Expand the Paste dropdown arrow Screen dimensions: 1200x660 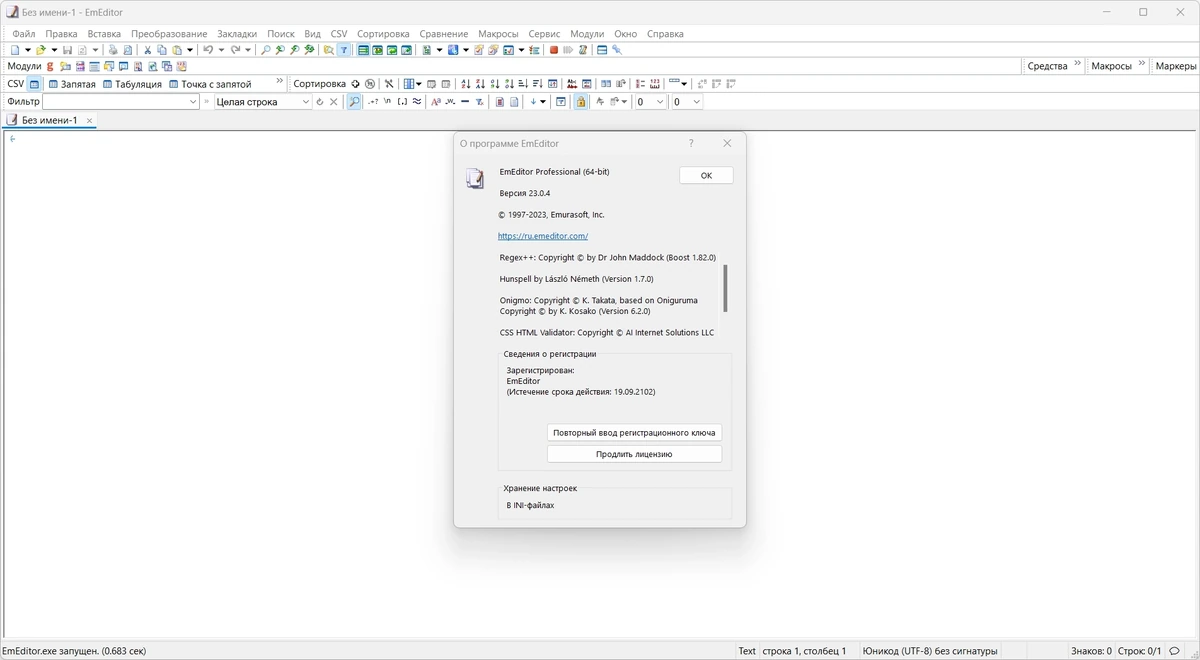(190, 50)
